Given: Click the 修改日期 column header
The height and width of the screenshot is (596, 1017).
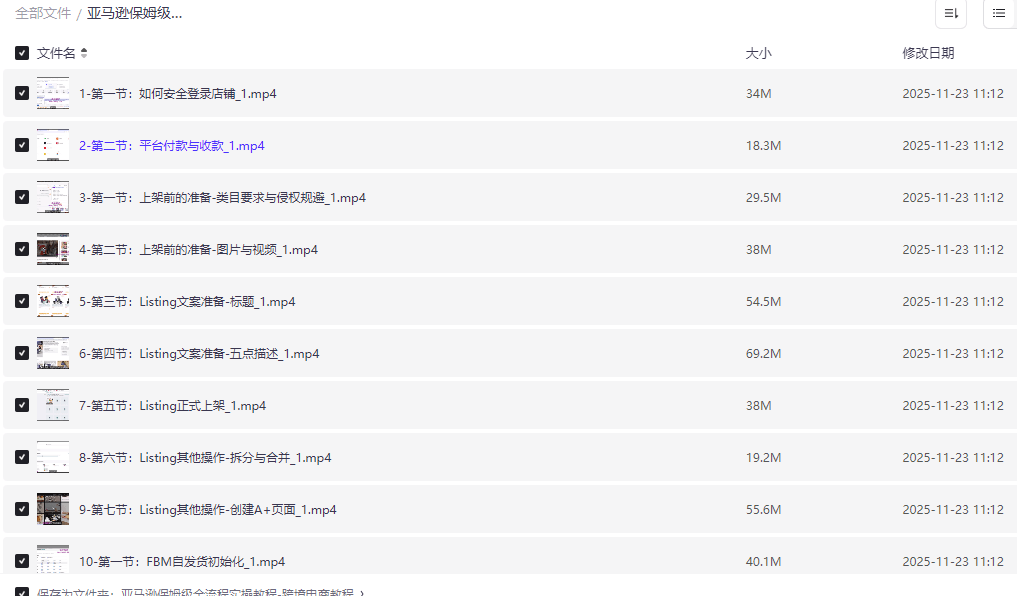Looking at the screenshot, I should click(927, 53).
